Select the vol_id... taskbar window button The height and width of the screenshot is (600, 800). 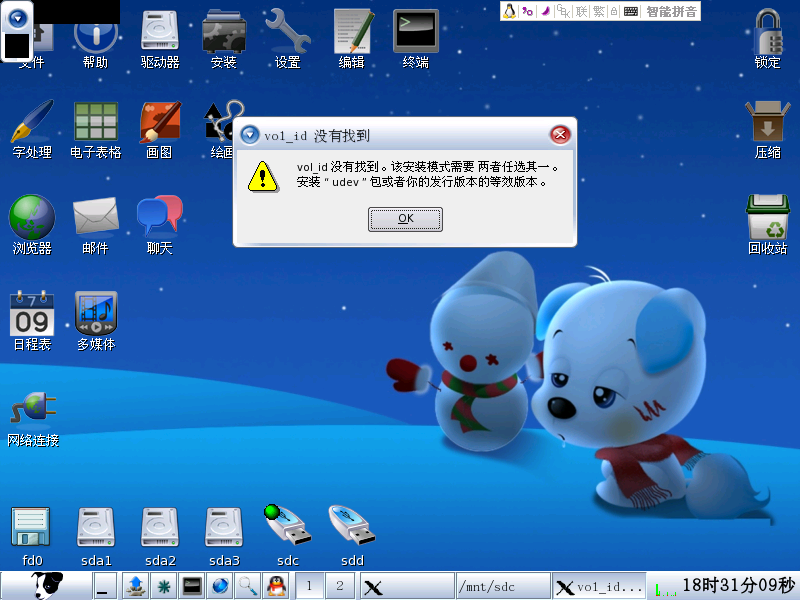(599, 586)
